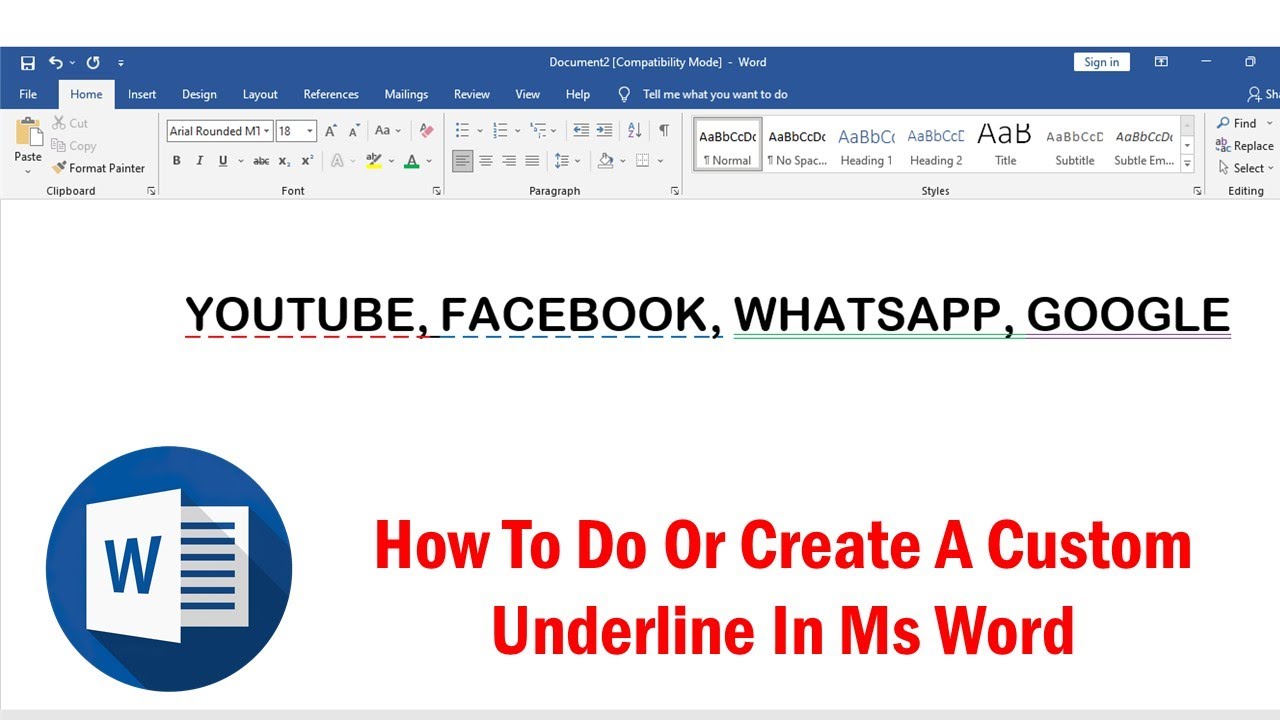Select Center alignment
The image size is (1280, 720).
point(486,161)
